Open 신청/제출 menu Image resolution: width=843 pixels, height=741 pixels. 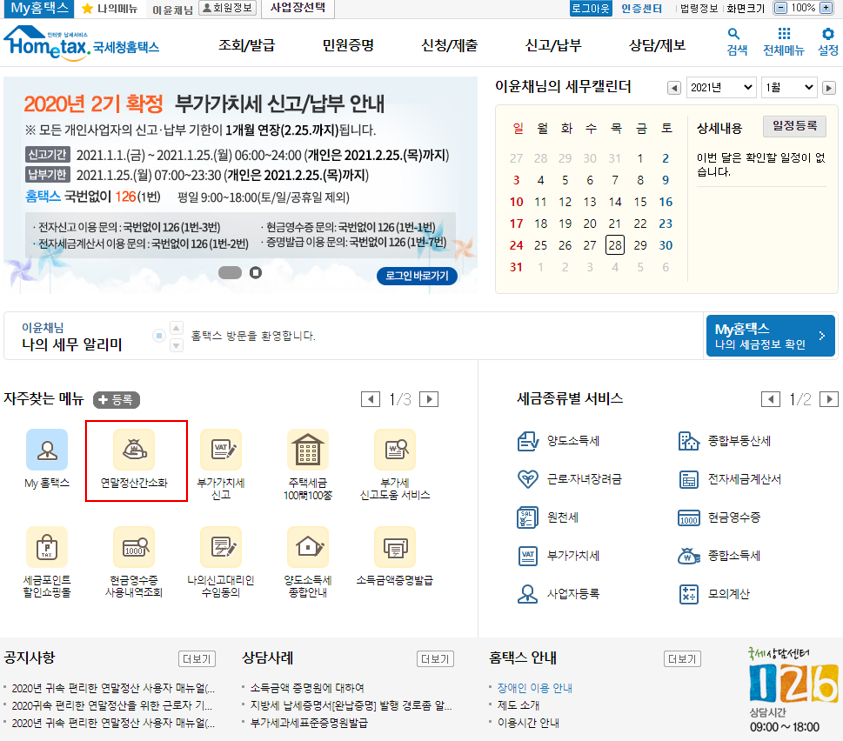[449, 45]
